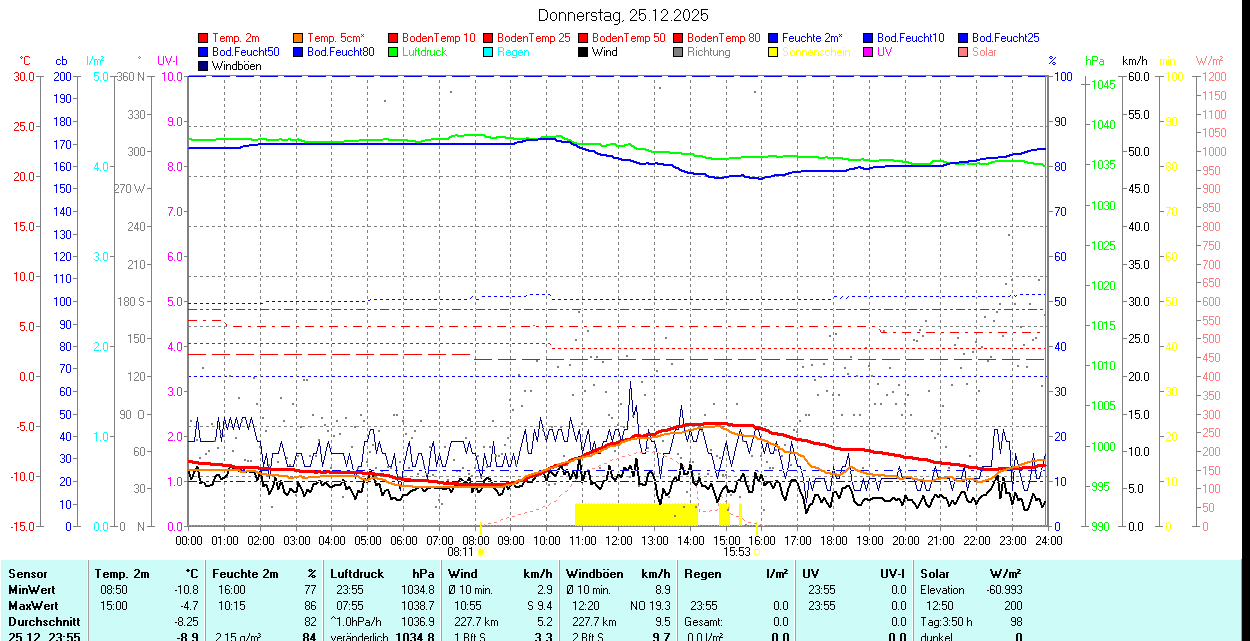Click the 12:00 tick on time axis
The image size is (1250, 641).
[x=619, y=540]
